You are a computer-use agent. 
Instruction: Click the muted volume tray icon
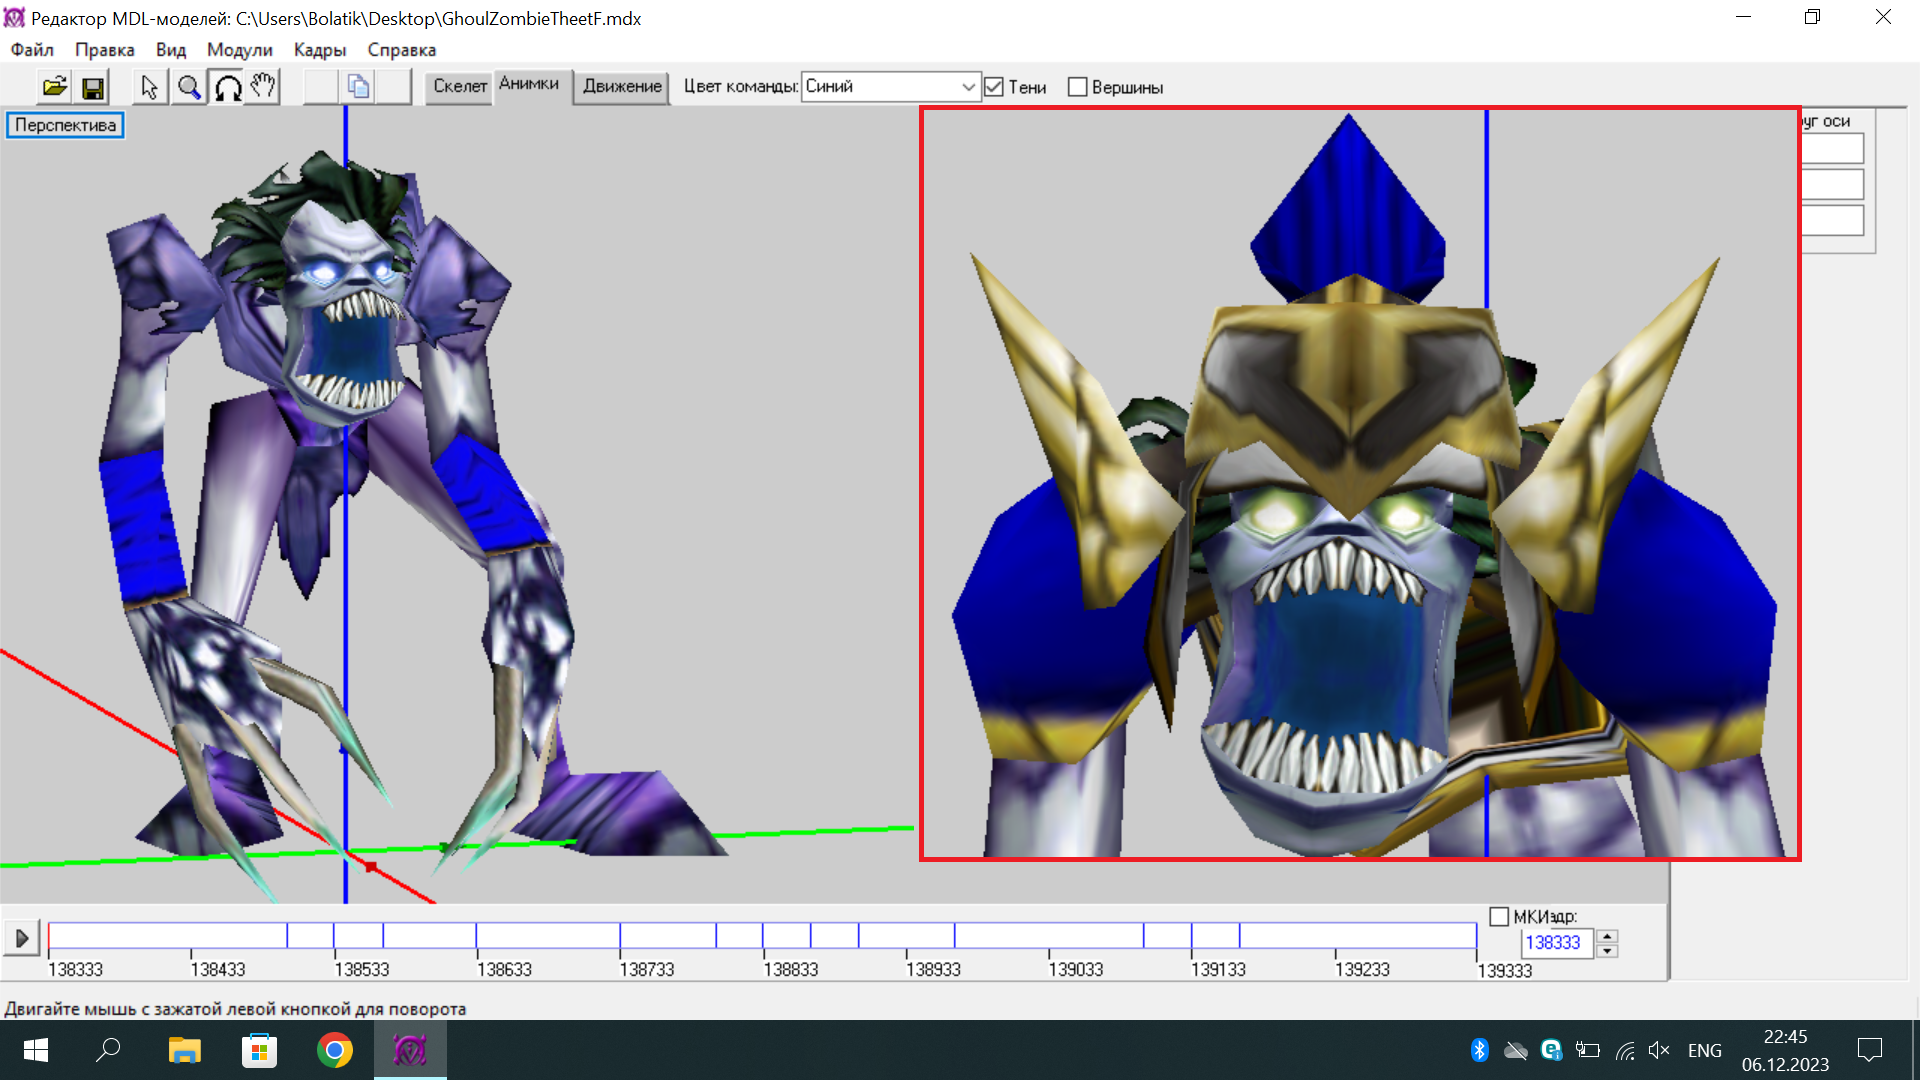[1660, 1050]
